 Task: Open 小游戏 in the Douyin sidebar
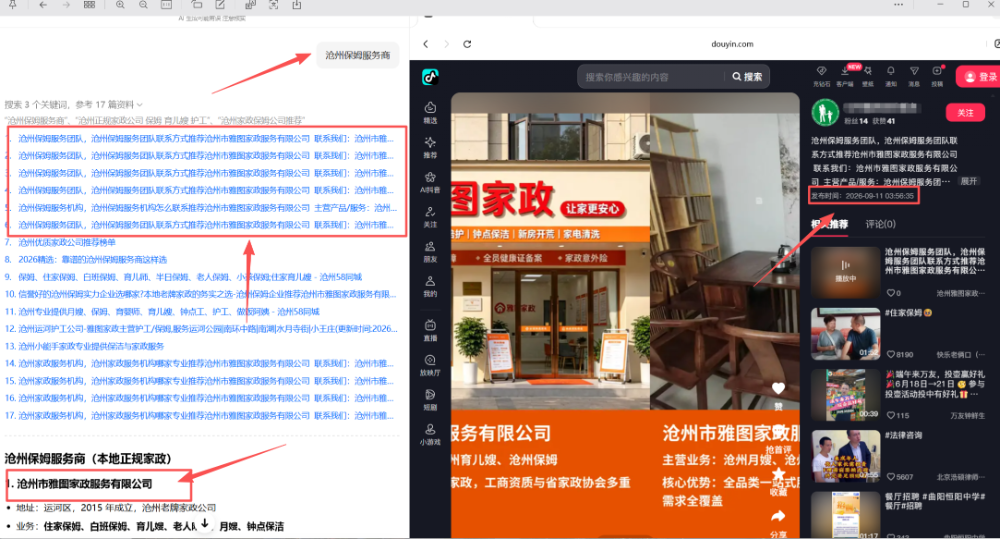(x=430, y=434)
